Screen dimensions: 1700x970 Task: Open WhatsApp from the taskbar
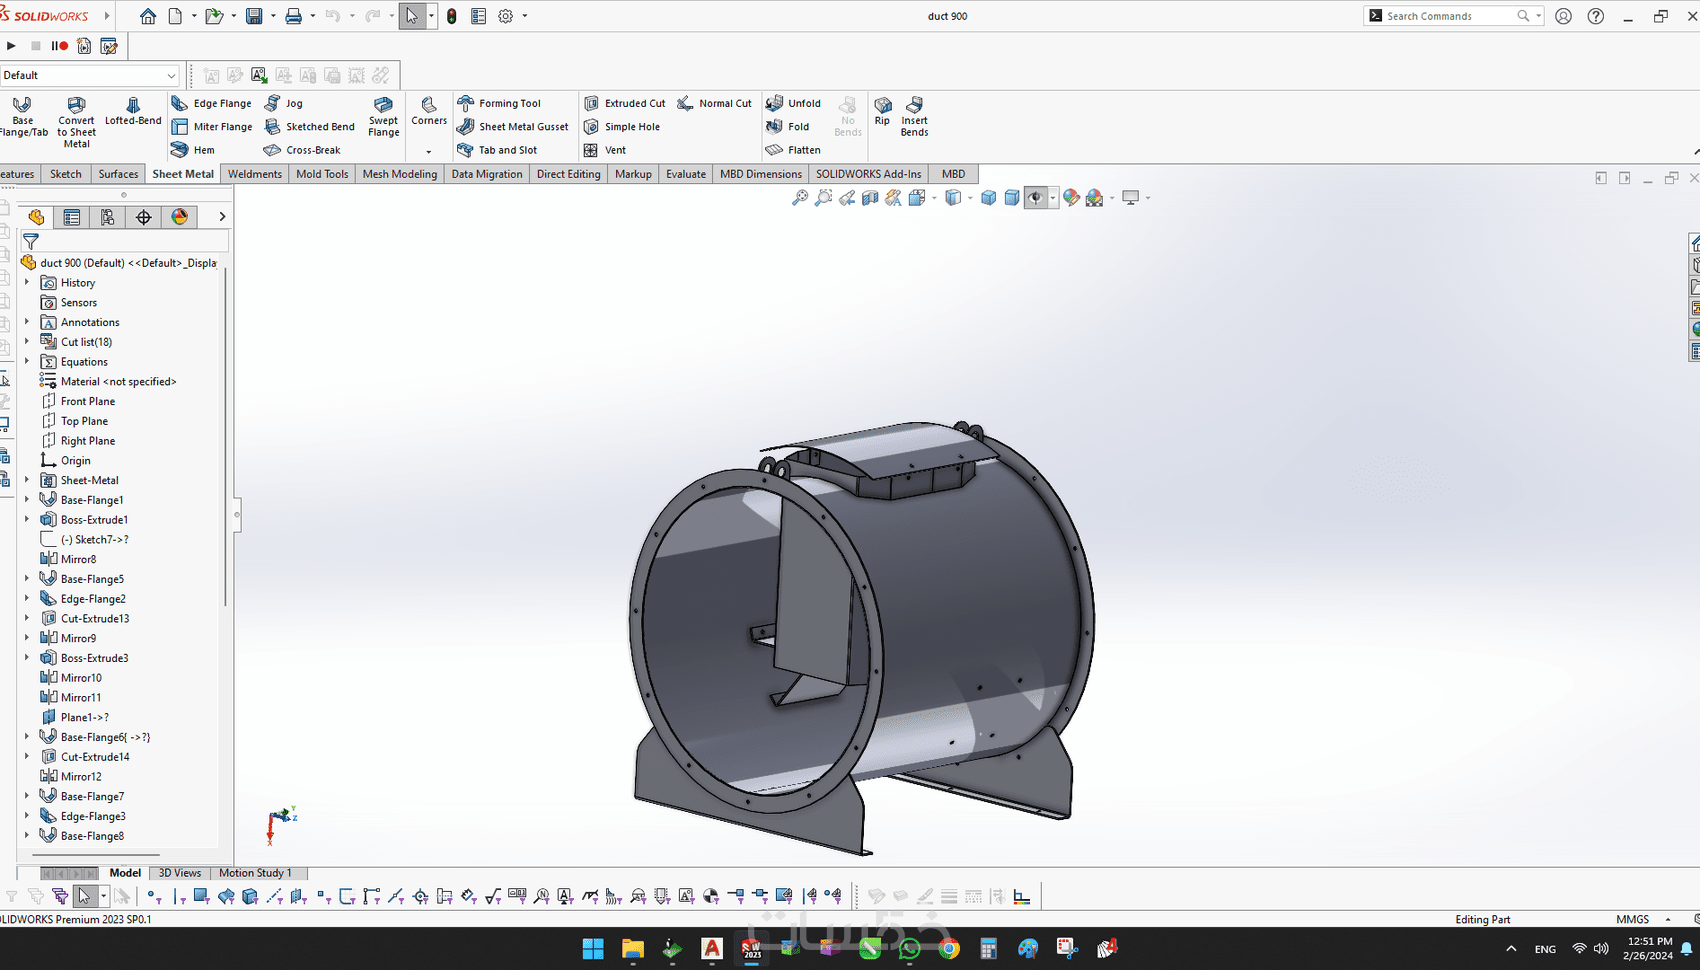[909, 948]
